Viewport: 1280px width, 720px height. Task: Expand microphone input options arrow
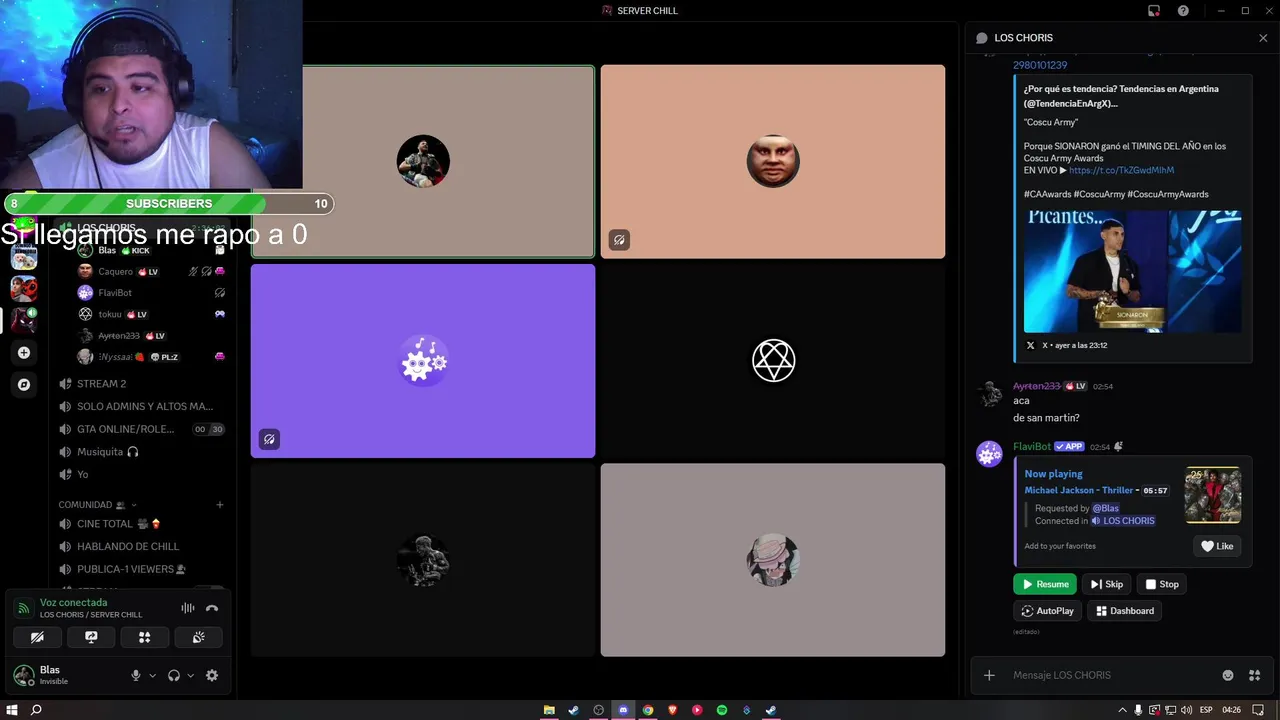(x=152, y=676)
